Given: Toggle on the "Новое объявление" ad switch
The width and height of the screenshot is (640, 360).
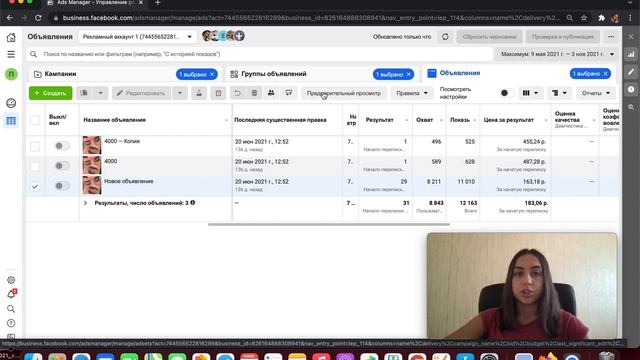Looking at the screenshot, I should (62, 186).
